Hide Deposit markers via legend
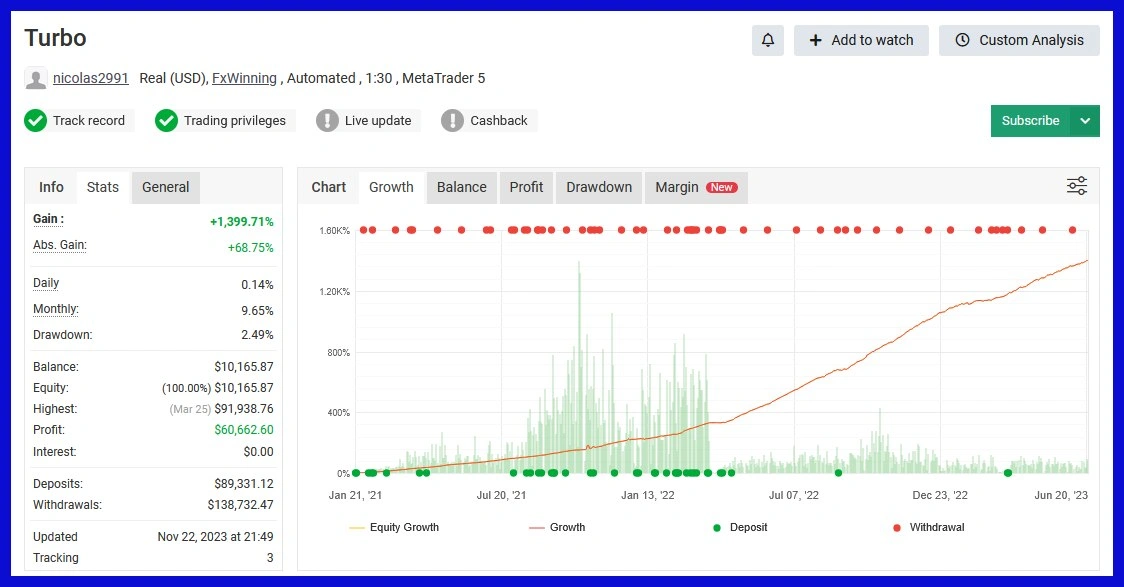The height and width of the screenshot is (587, 1124). click(739, 527)
